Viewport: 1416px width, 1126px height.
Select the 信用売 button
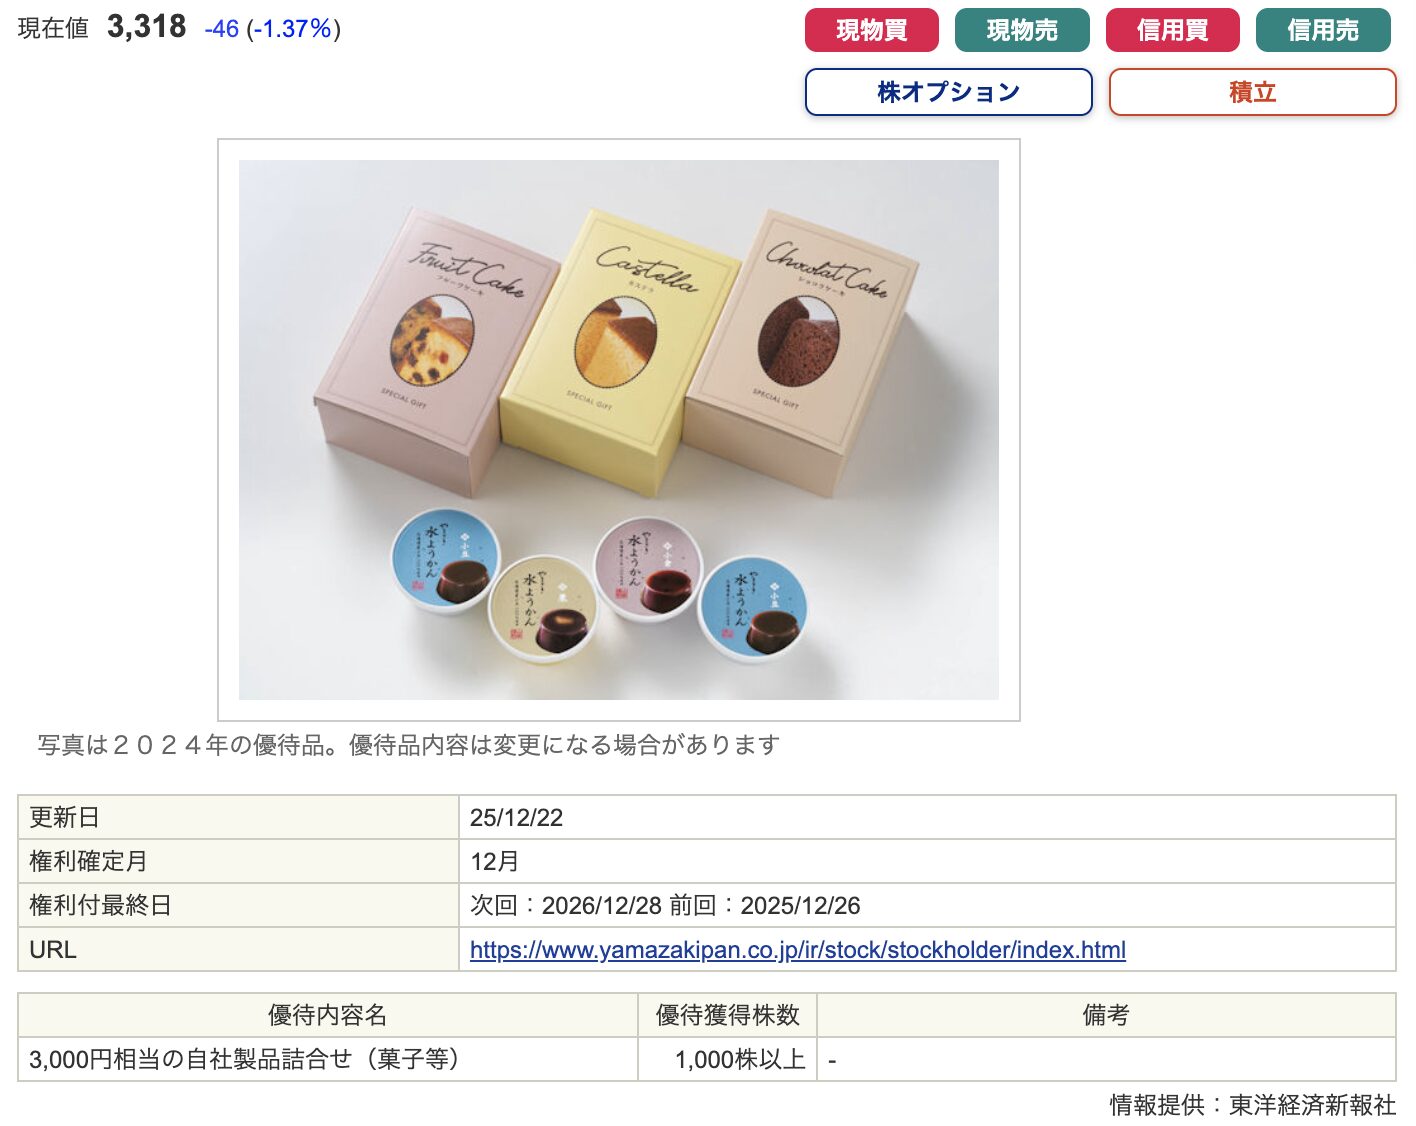[x=1323, y=30]
